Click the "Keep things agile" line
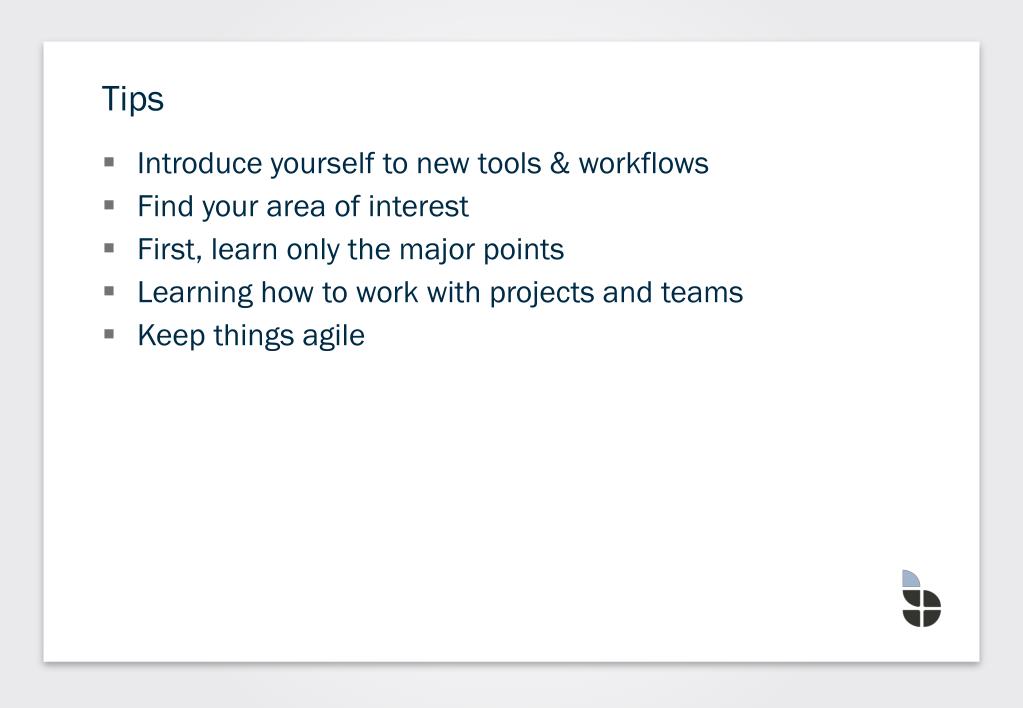Viewport: 1023px width, 708px height. (251, 336)
